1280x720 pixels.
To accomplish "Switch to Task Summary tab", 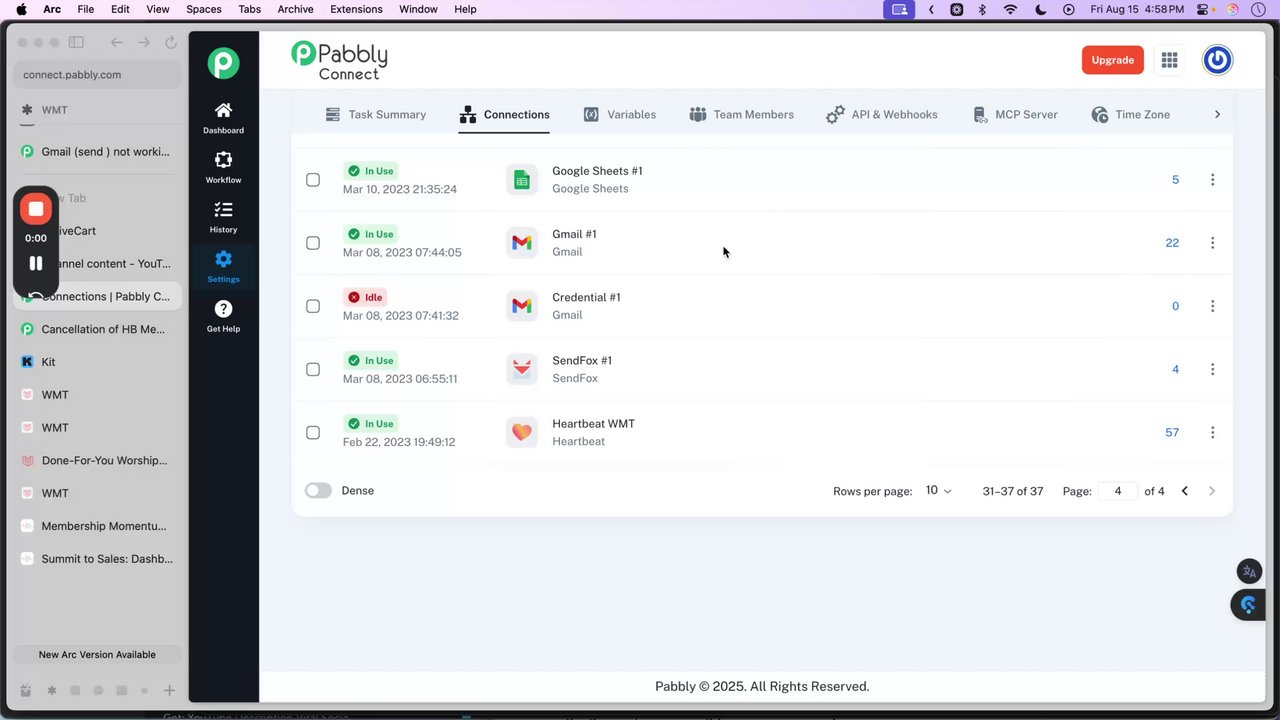I will click(376, 115).
